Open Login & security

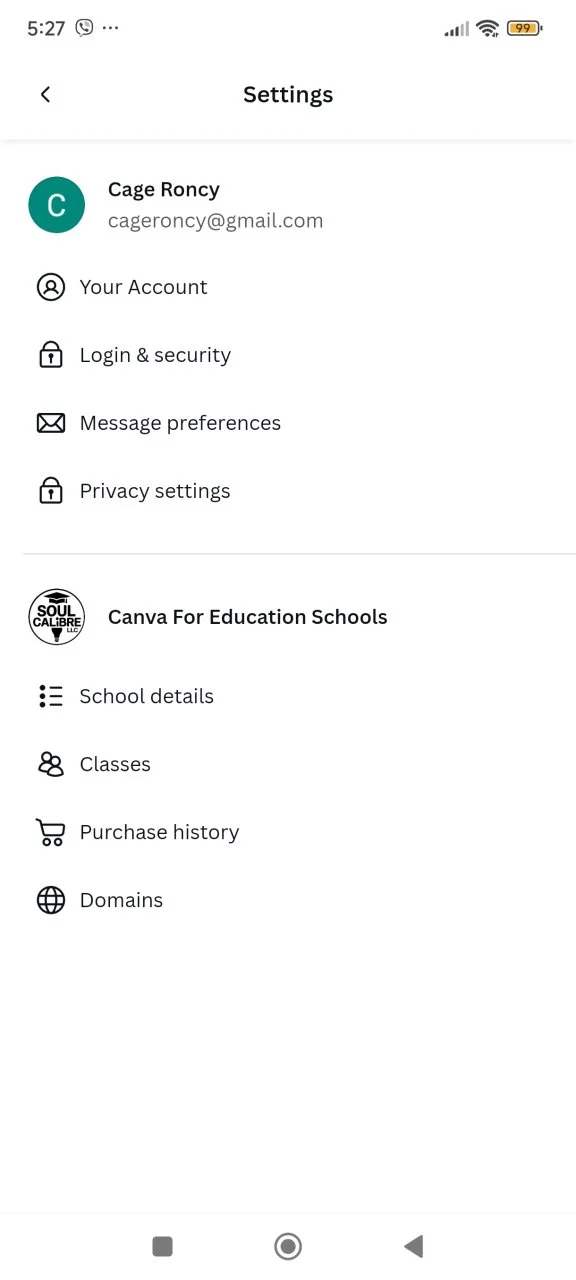coord(288,355)
